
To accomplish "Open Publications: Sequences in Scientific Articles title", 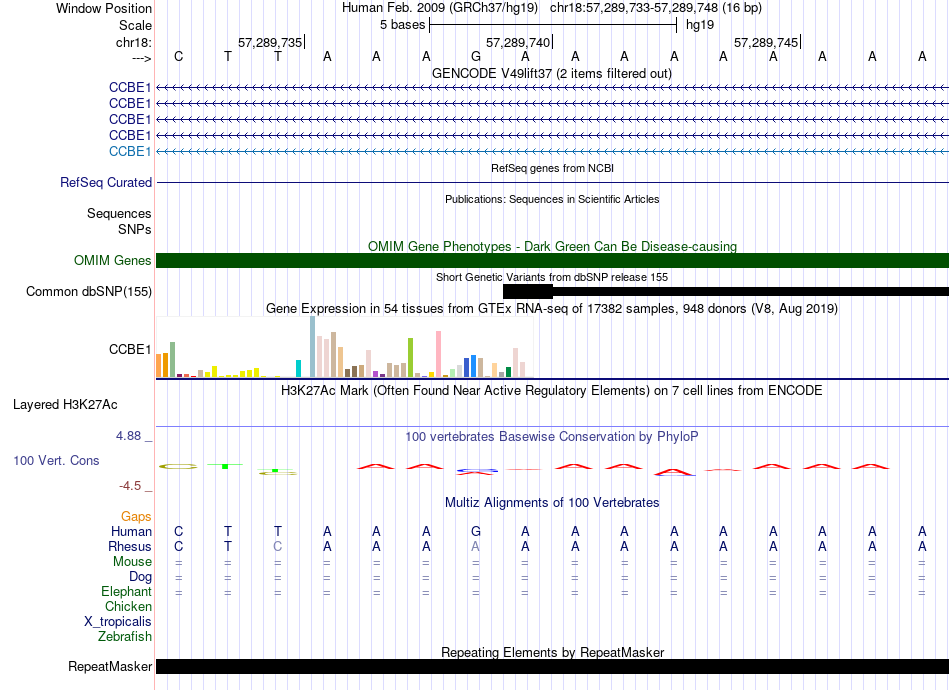I will [552, 199].
